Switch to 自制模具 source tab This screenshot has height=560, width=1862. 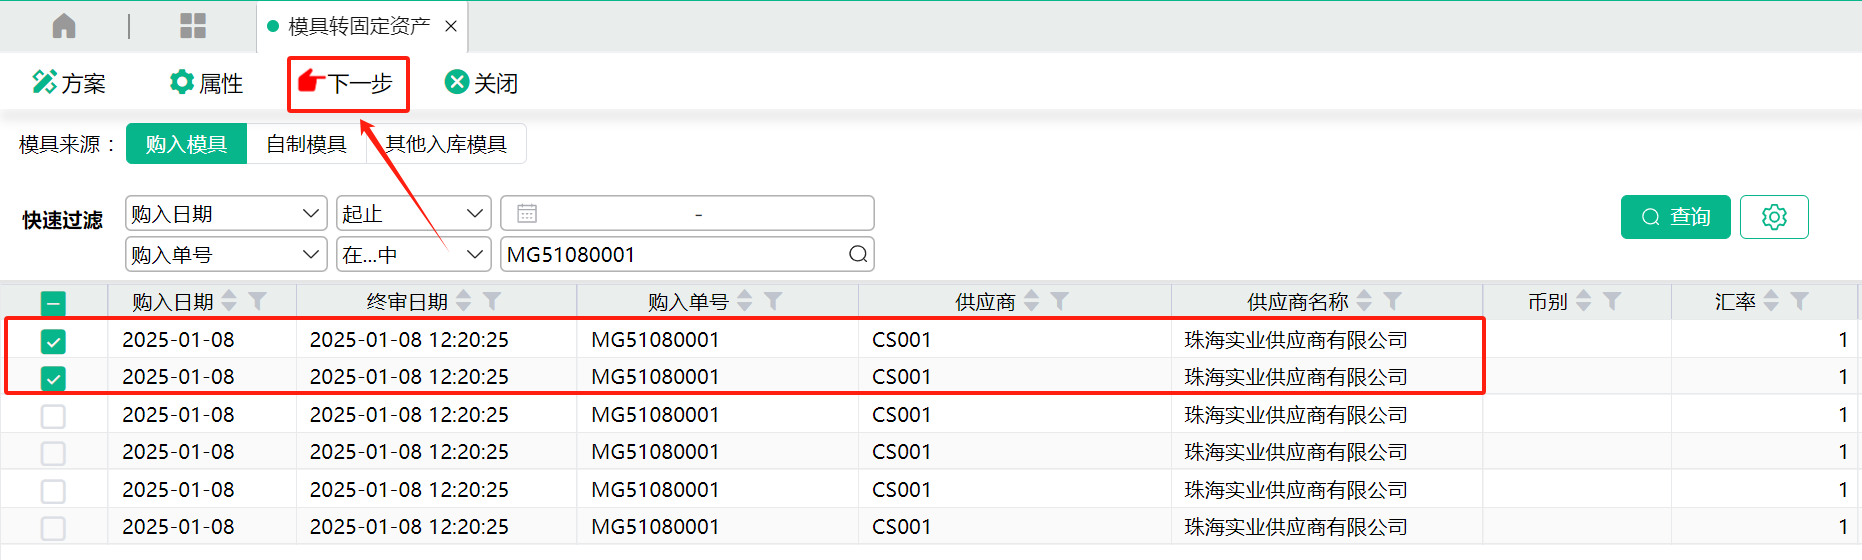click(x=306, y=144)
